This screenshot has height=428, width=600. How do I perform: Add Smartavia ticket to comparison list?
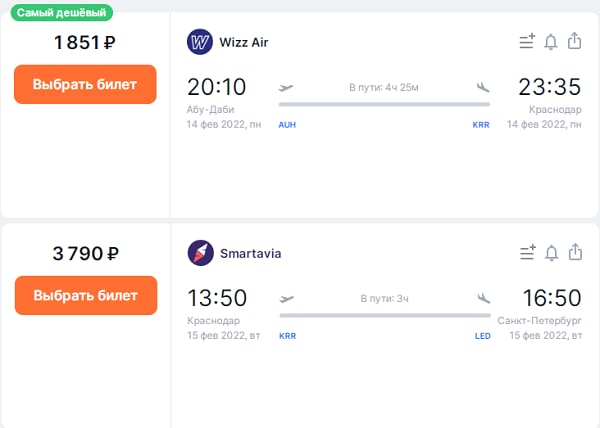(528, 252)
